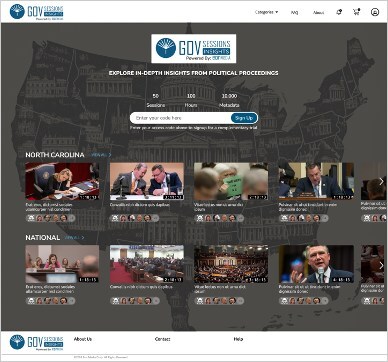
Task: Click speaker avatars under the two-men video
Action: (135, 218)
